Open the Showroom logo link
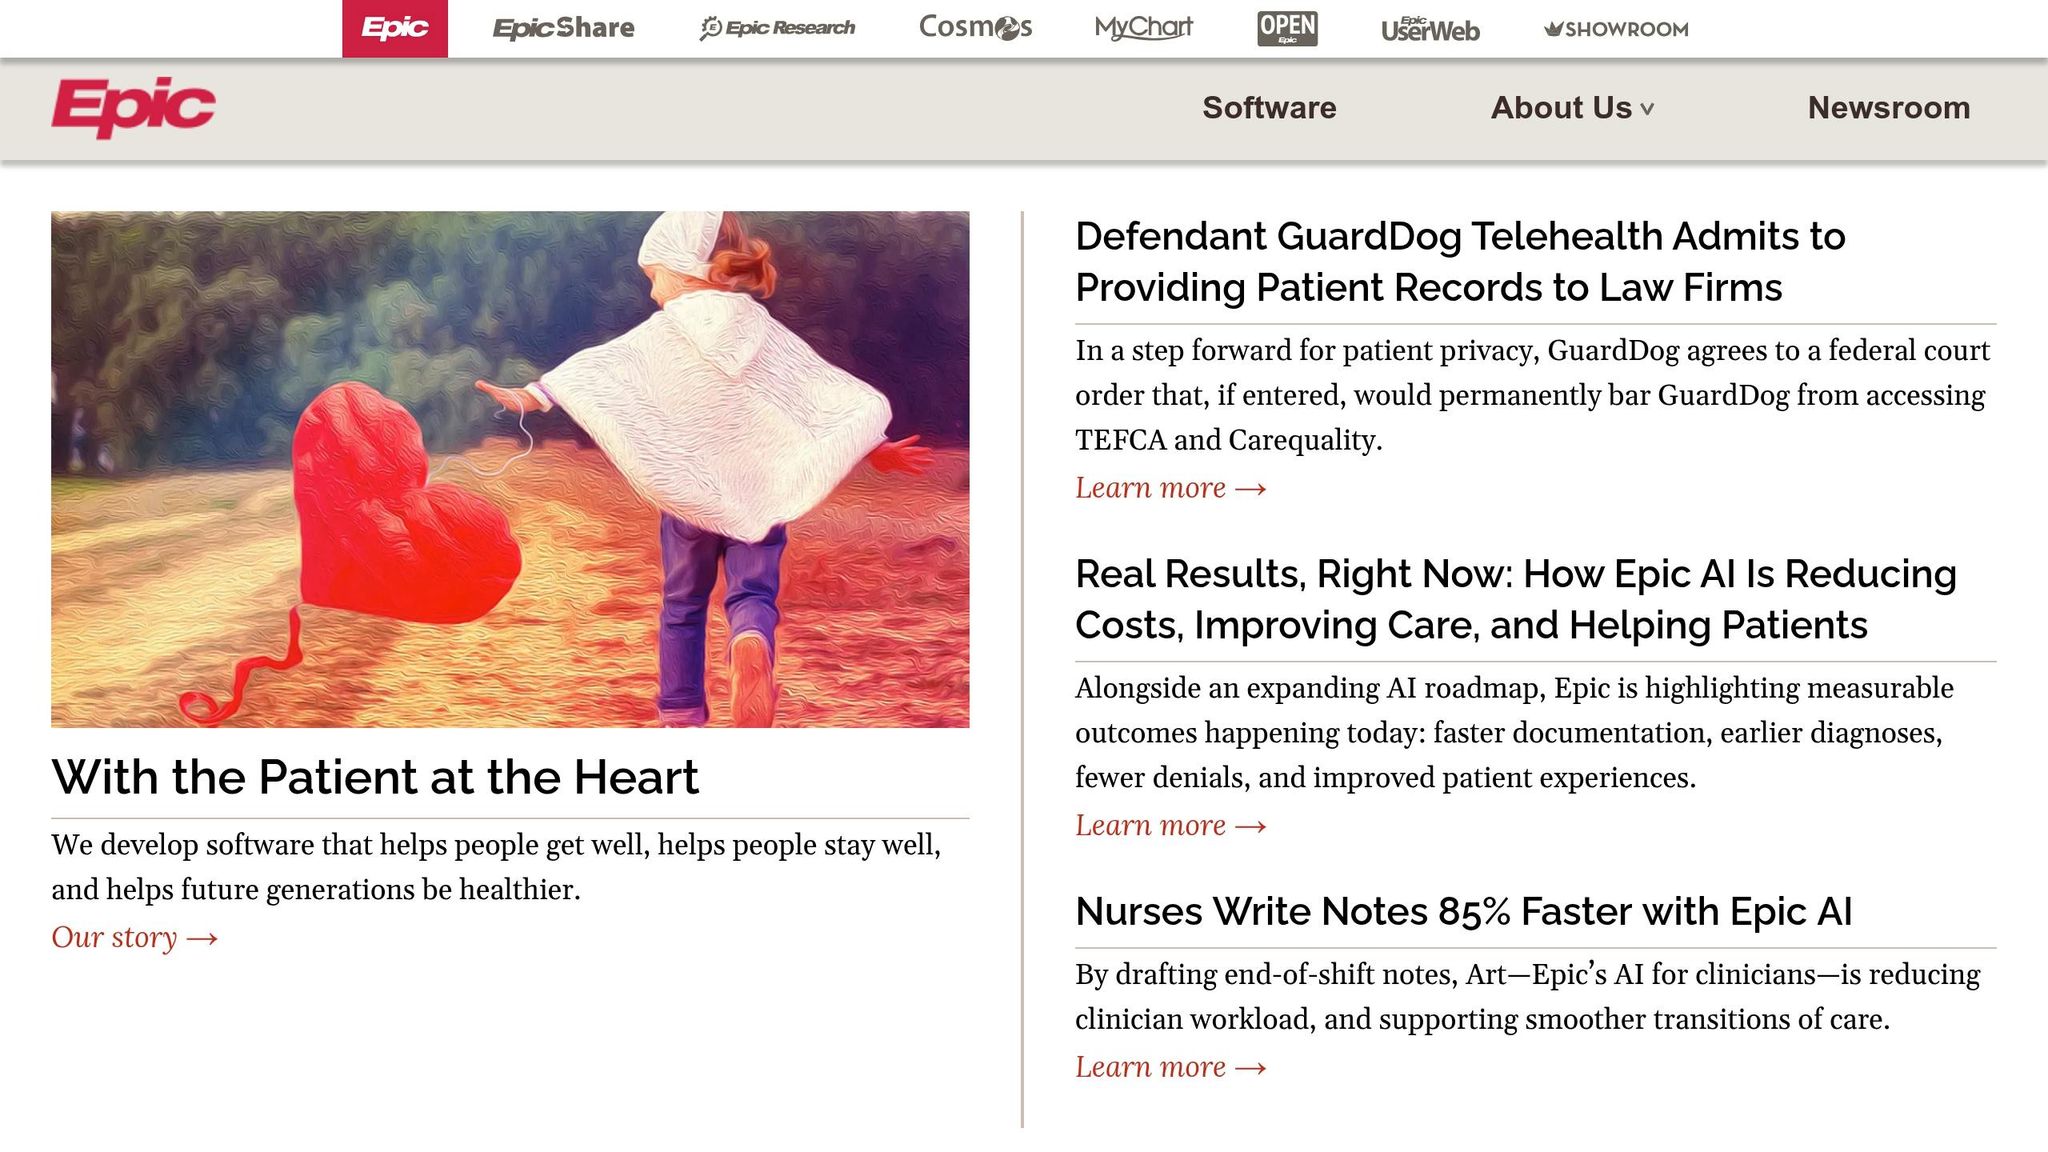Viewport: 2048px width, 1152px height. [x=1616, y=29]
